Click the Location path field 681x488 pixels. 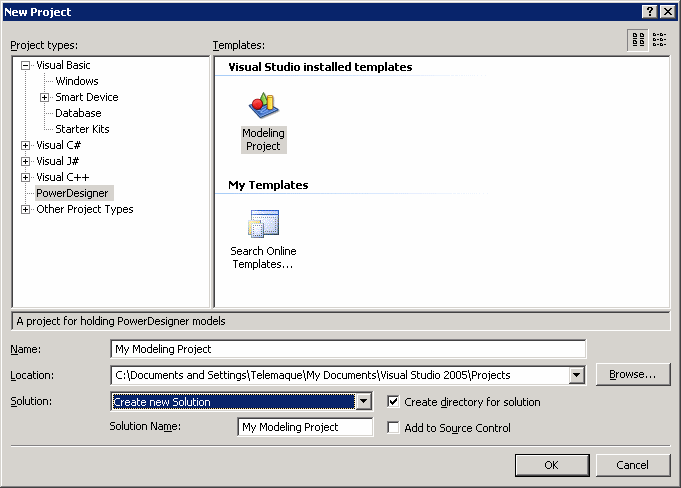point(340,375)
